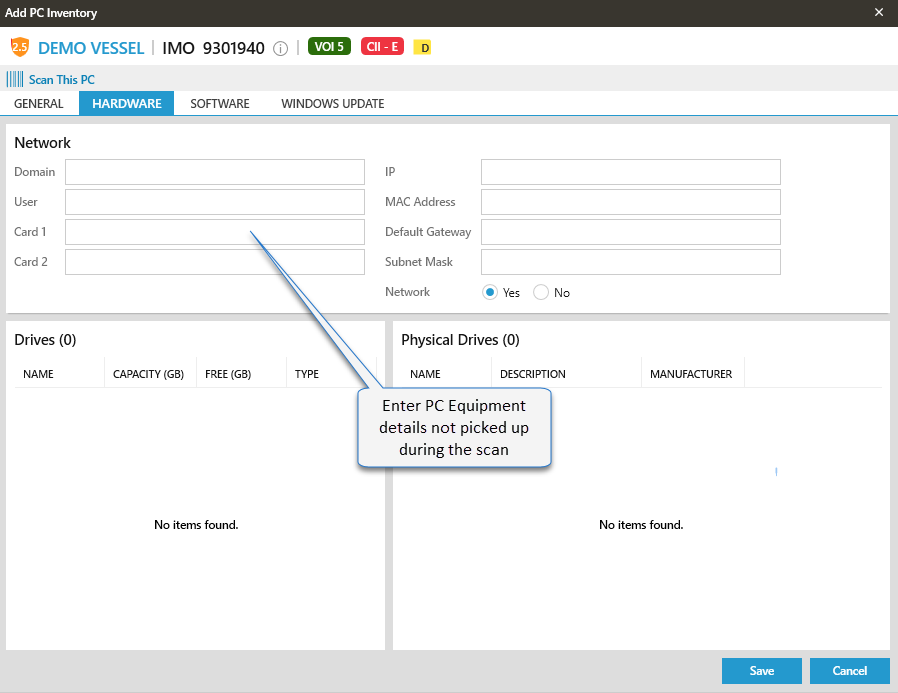Save the PC inventory
This screenshot has height=693, width=898.
pyautogui.click(x=762, y=671)
